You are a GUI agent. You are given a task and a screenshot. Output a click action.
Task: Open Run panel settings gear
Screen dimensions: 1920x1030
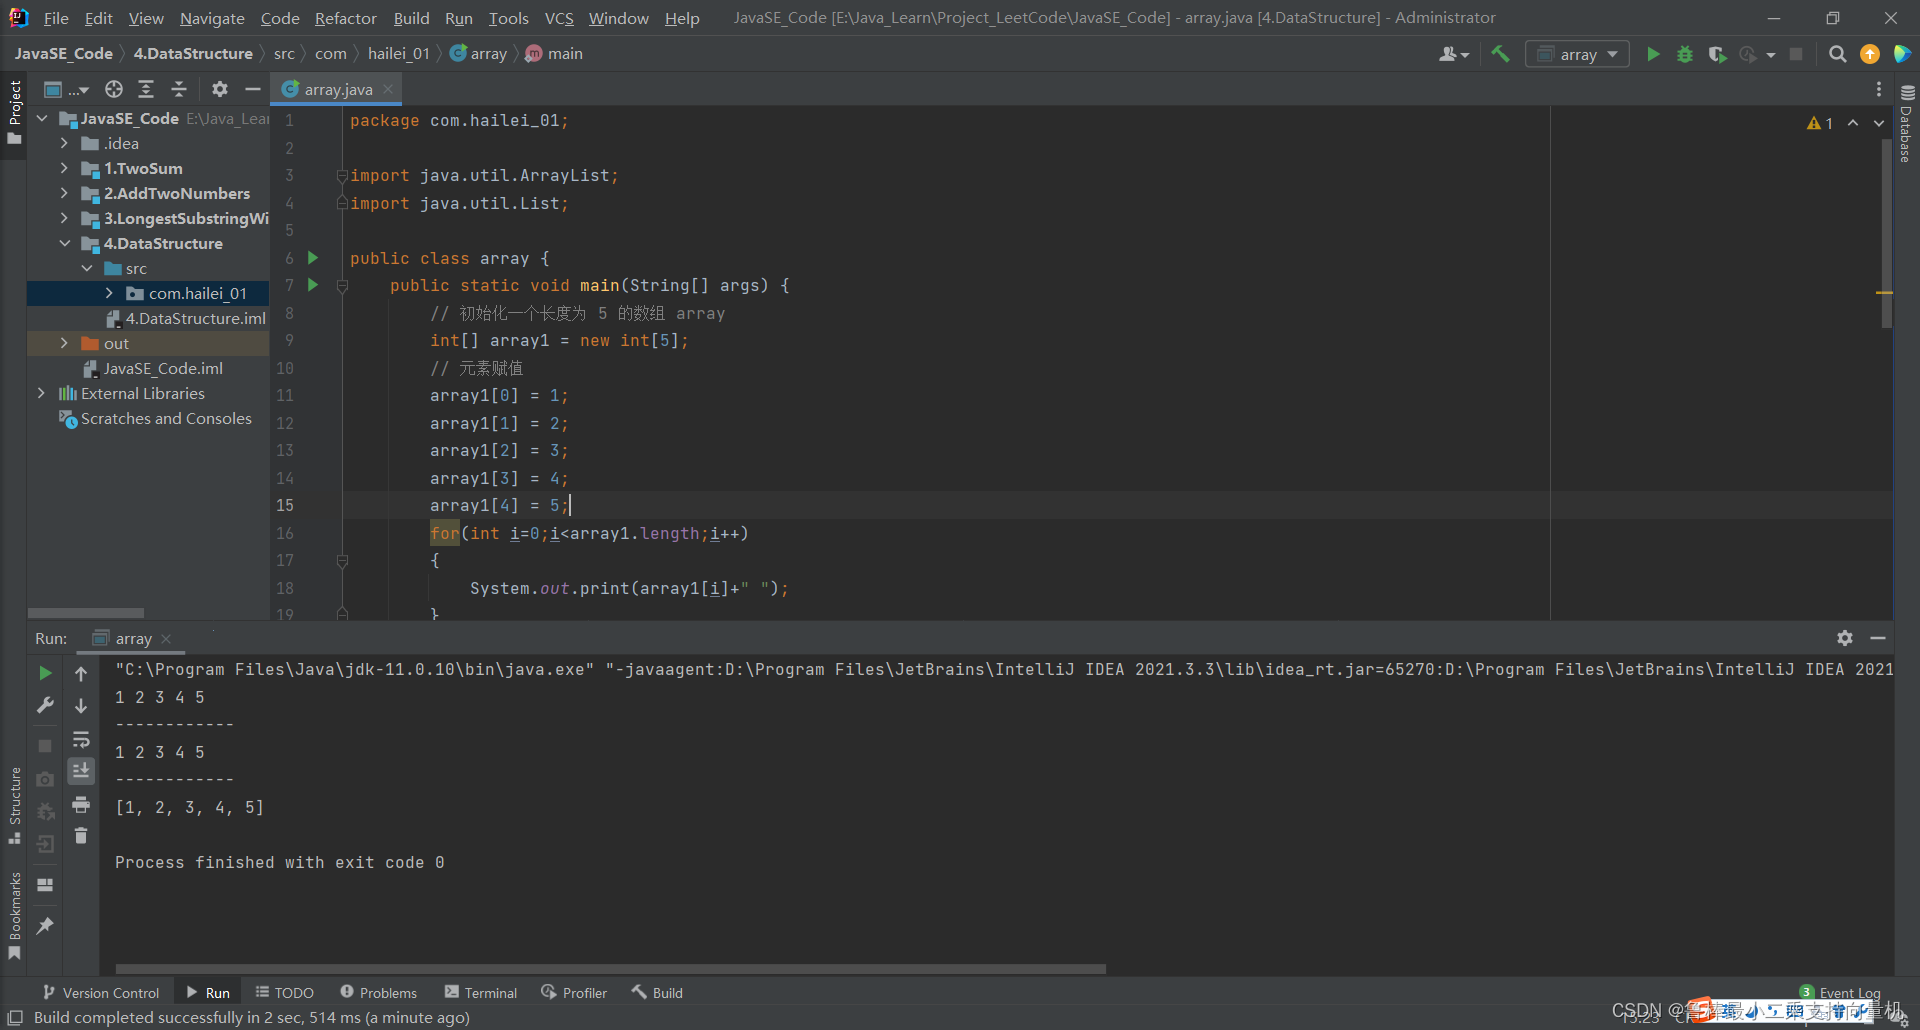1845,638
